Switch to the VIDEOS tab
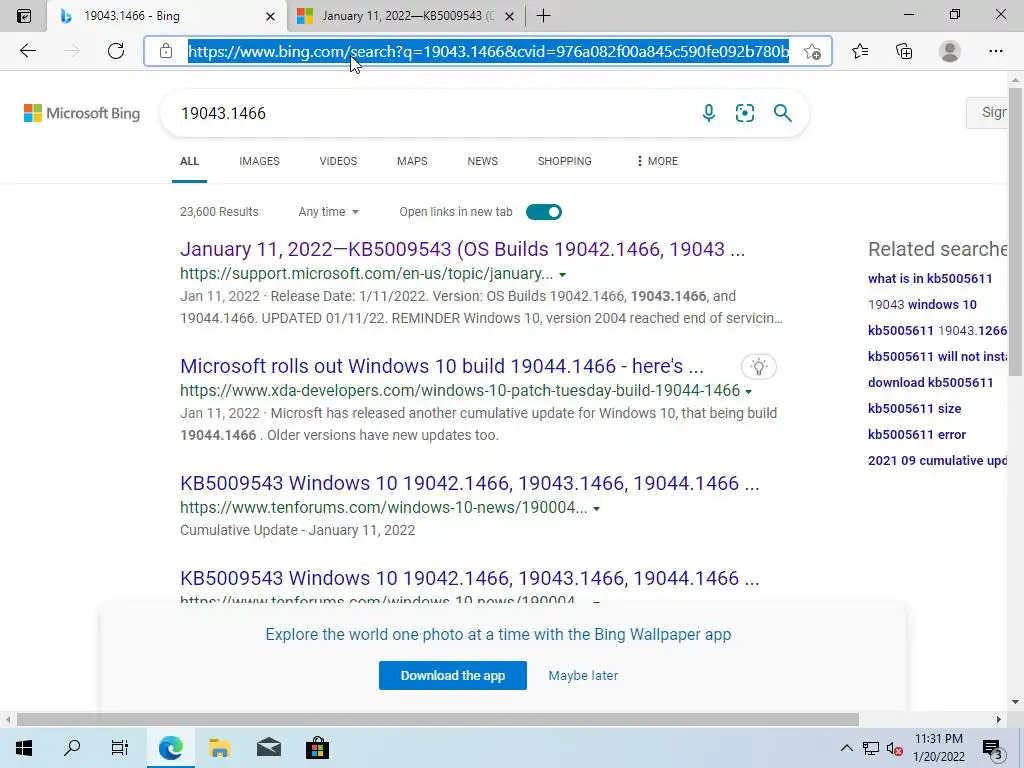1024x768 pixels. [338, 161]
